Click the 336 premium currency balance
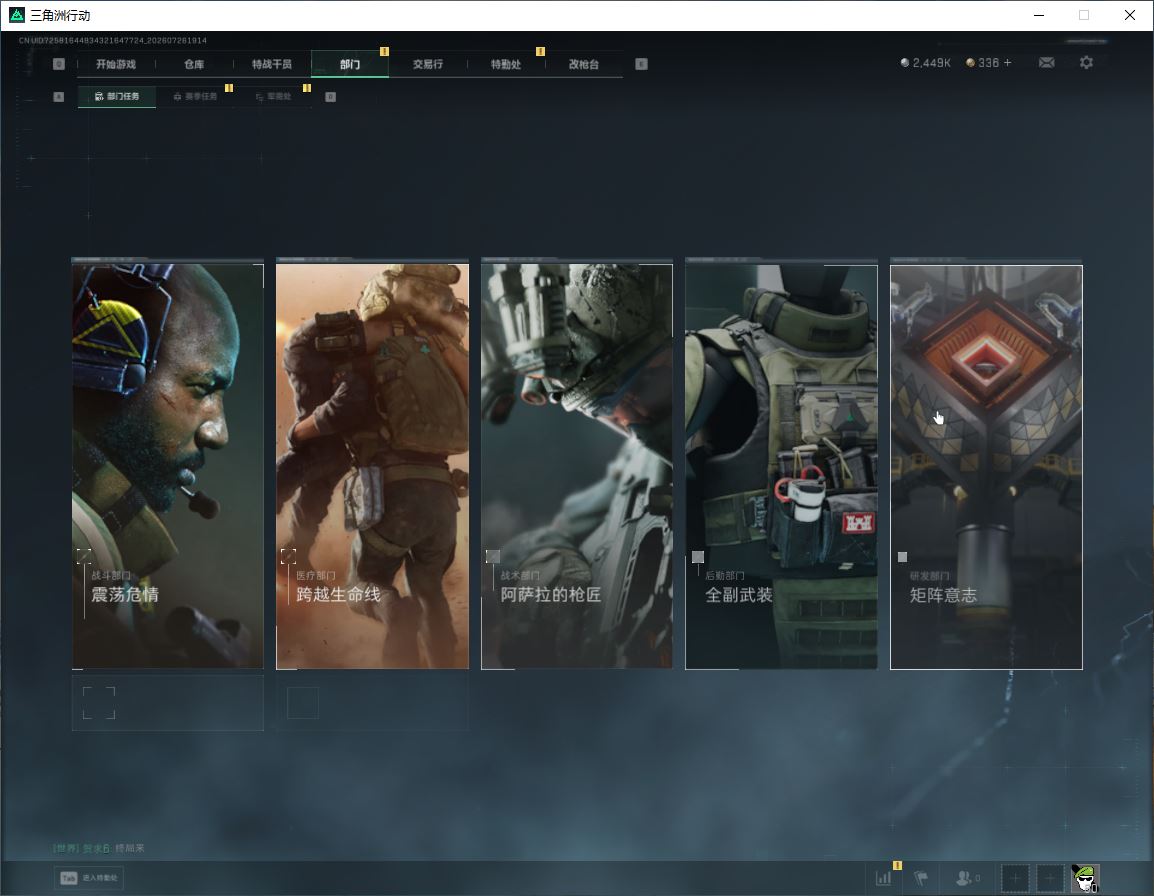Screen dimensions: 1154x896 (x=983, y=63)
